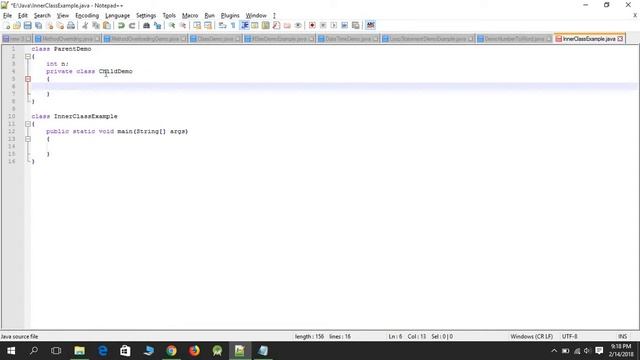Save the current file using the Save icon
This screenshot has width=640, height=360.
pos(27,25)
